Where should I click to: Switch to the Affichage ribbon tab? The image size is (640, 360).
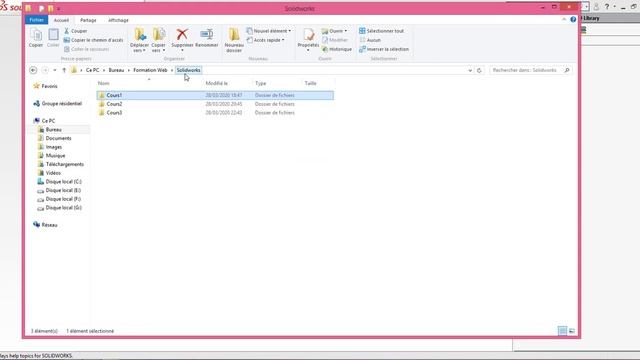(x=118, y=20)
